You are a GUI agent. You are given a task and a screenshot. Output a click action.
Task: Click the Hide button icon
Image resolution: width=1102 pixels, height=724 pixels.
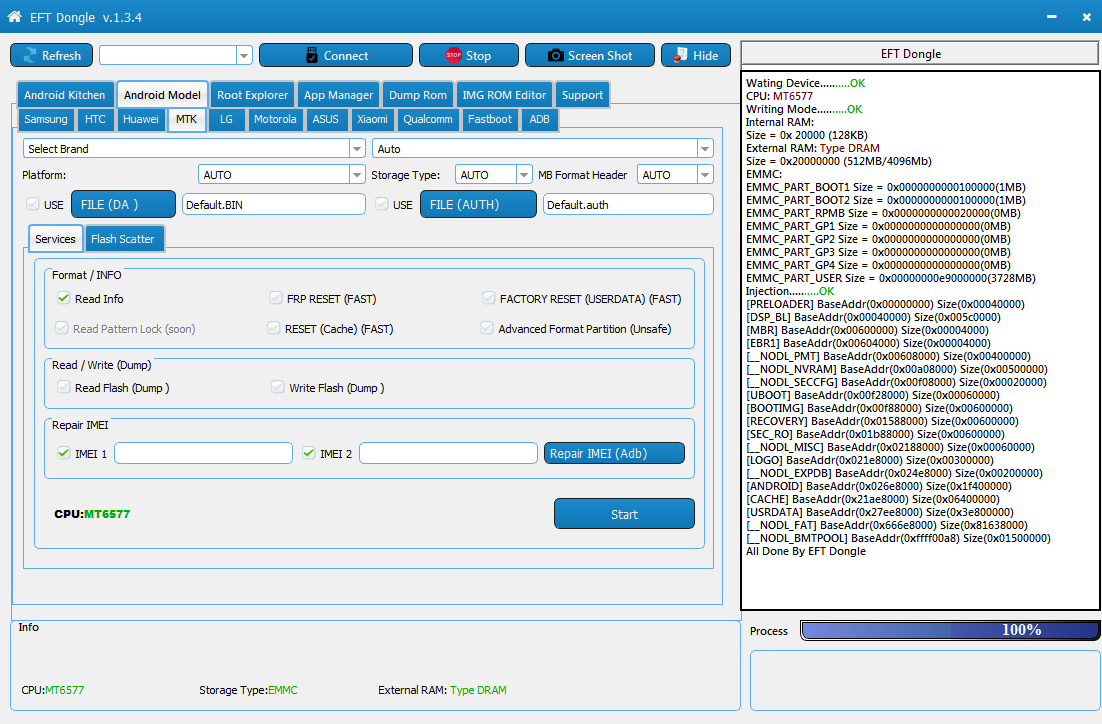pyautogui.click(x=680, y=56)
